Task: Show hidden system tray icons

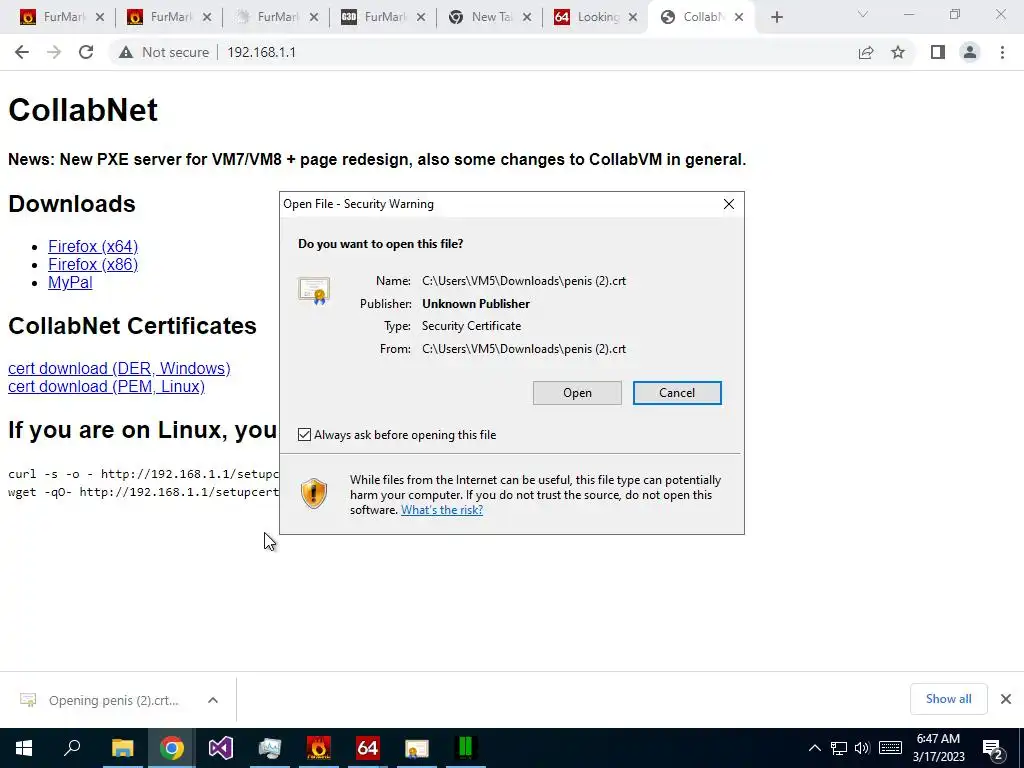Action: point(814,748)
